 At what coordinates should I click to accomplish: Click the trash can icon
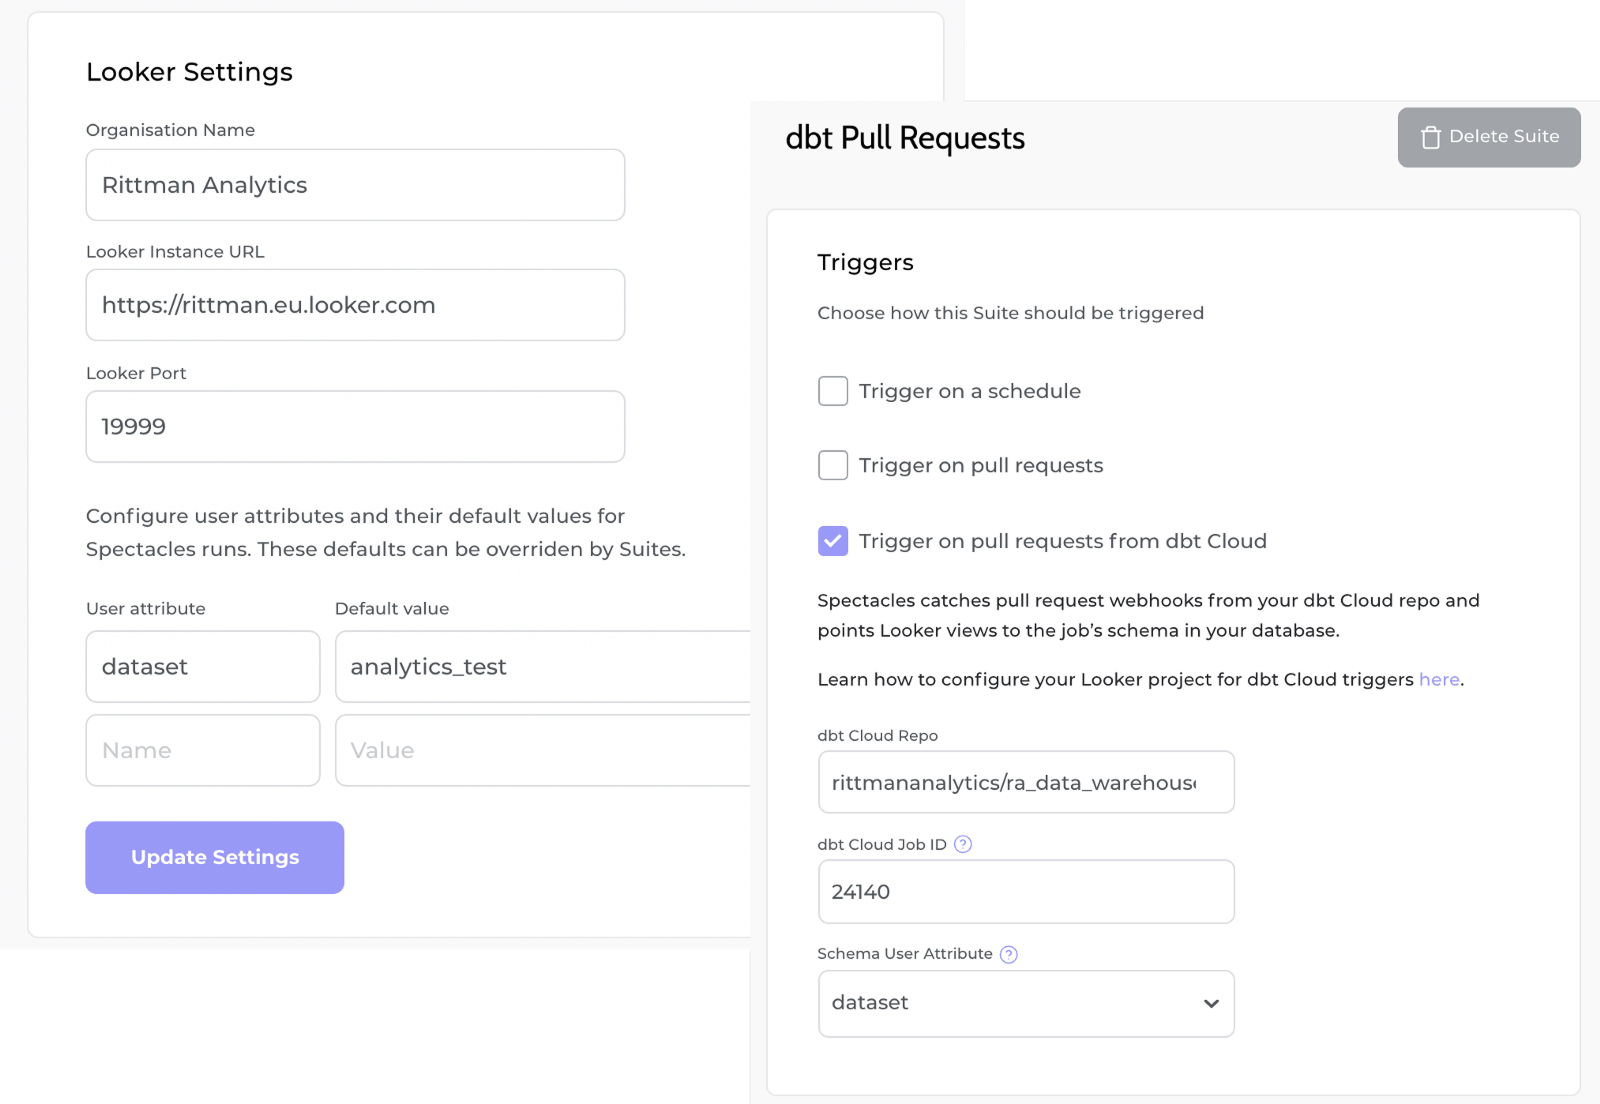[x=1431, y=137]
